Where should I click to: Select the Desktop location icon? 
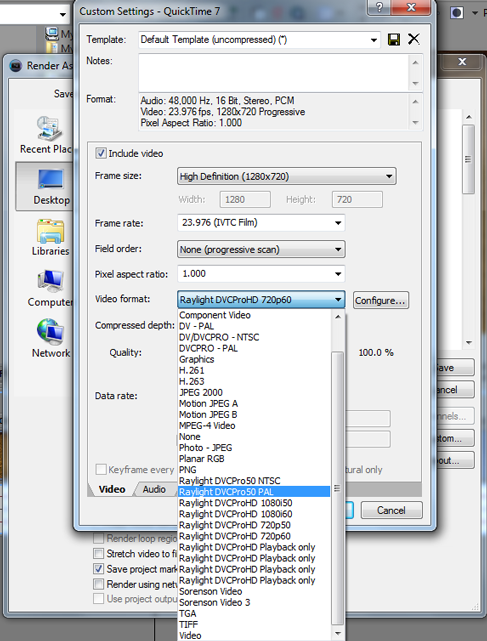45,186
